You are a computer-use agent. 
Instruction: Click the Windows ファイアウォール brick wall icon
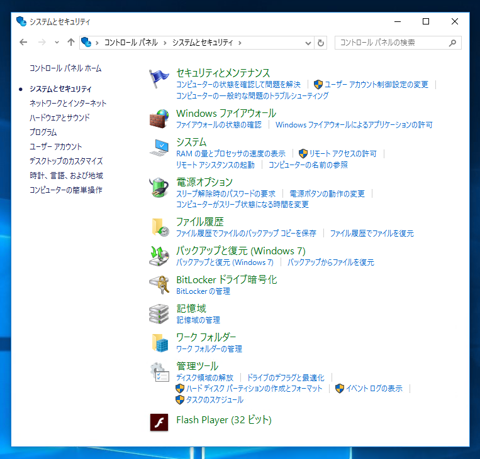coord(159,119)
